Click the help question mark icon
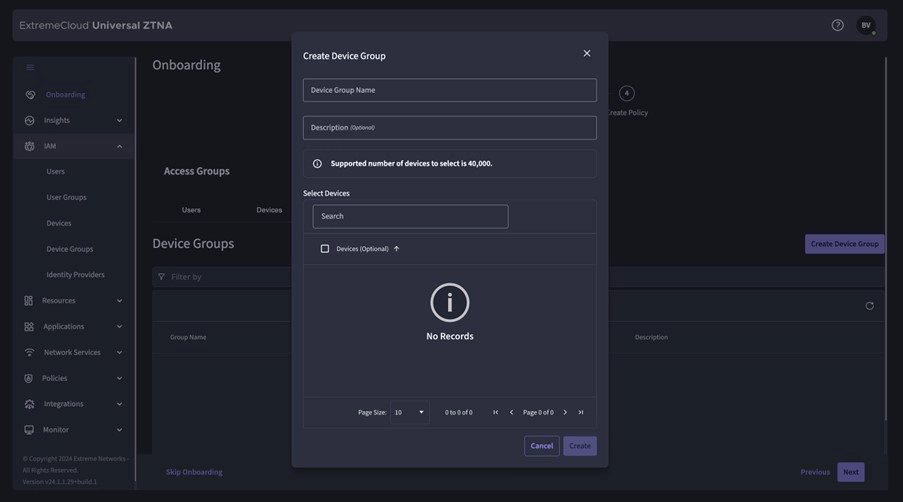 (x=837, y=25)
